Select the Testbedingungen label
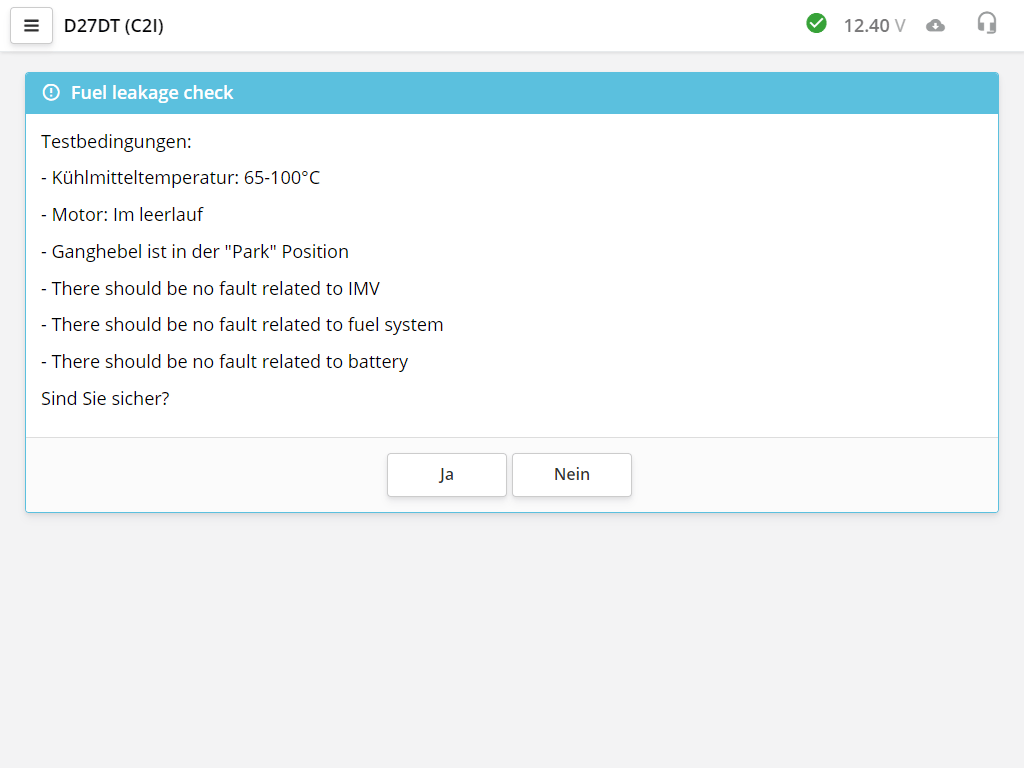The height and width of the screenshot is (768, 1024). 116,142
